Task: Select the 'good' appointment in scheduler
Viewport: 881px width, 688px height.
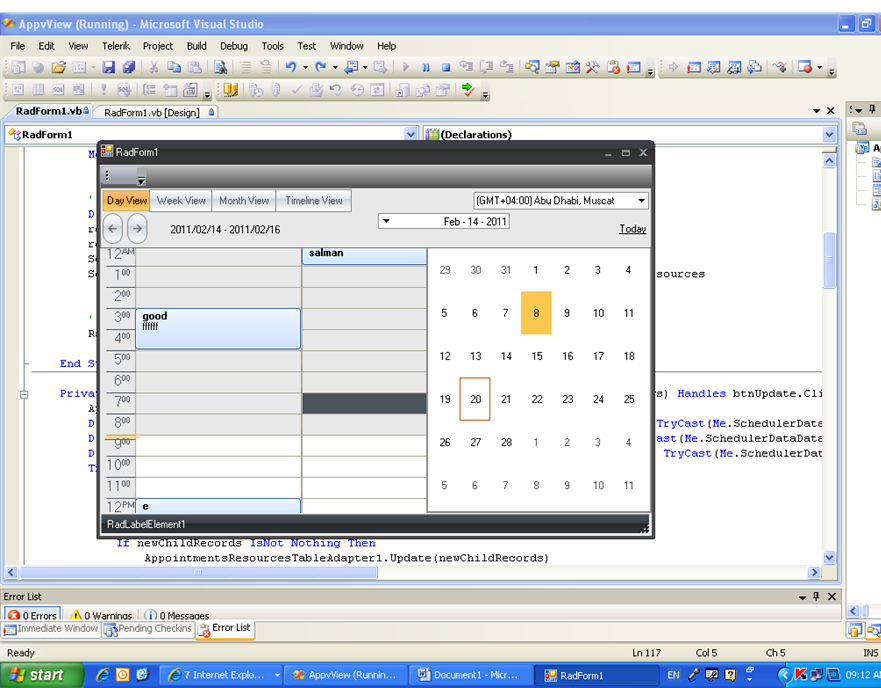Action: point(218,328)
